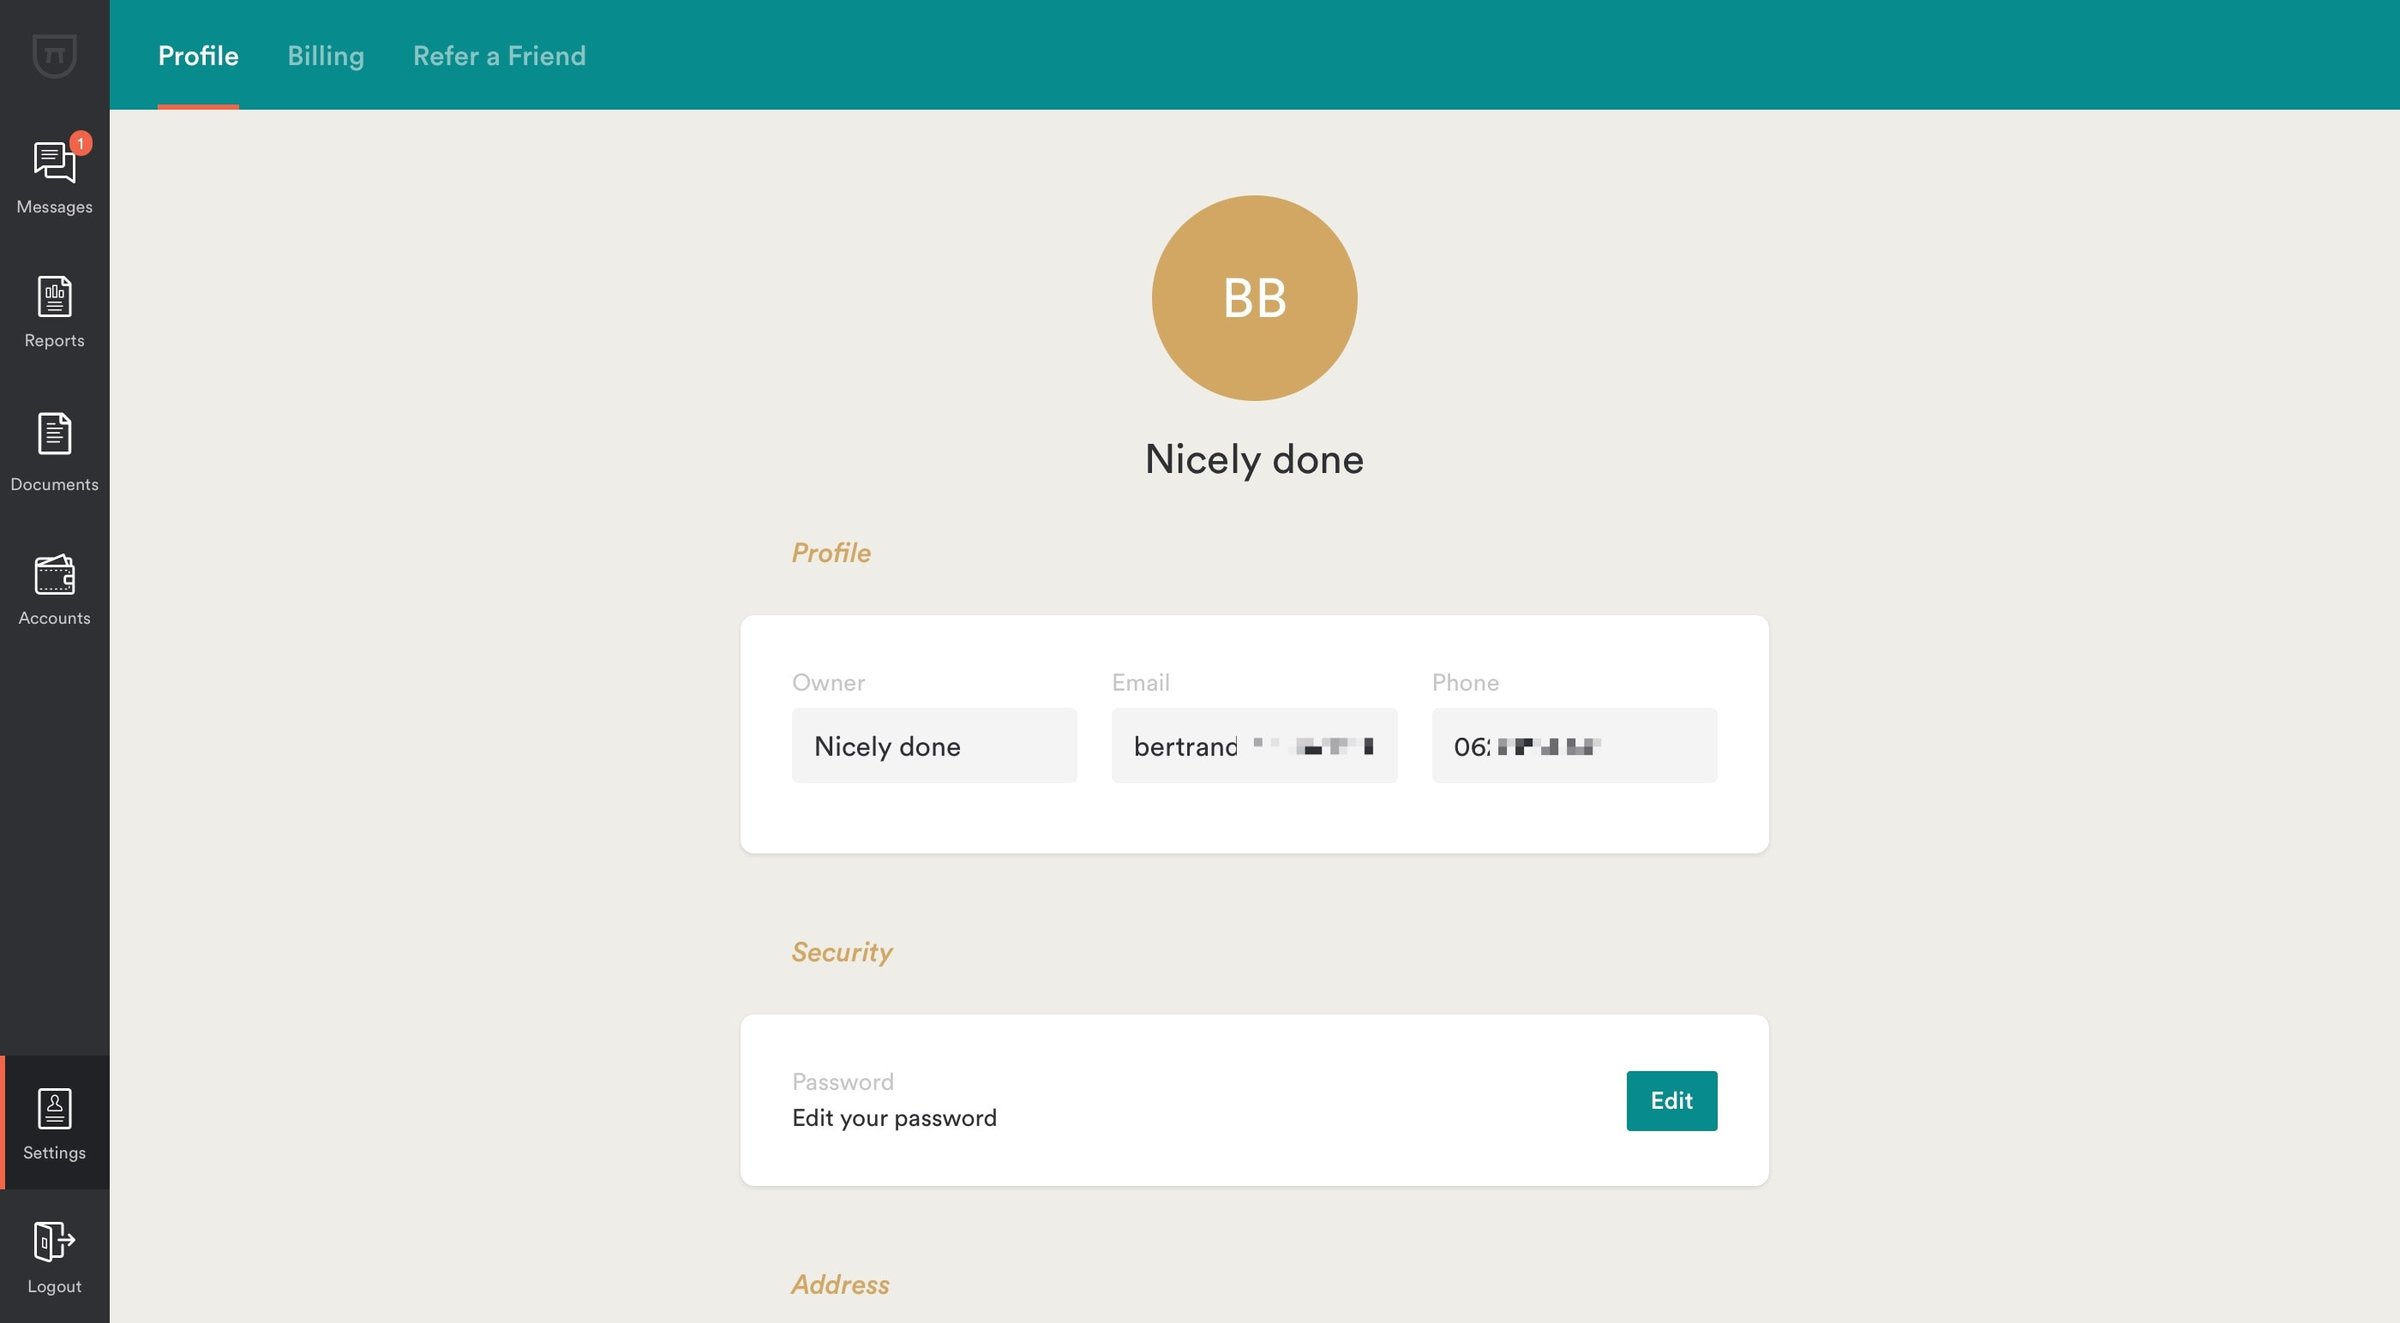Click Edit button for password
2400x1323 pixels.
tap(1671, 1101)
